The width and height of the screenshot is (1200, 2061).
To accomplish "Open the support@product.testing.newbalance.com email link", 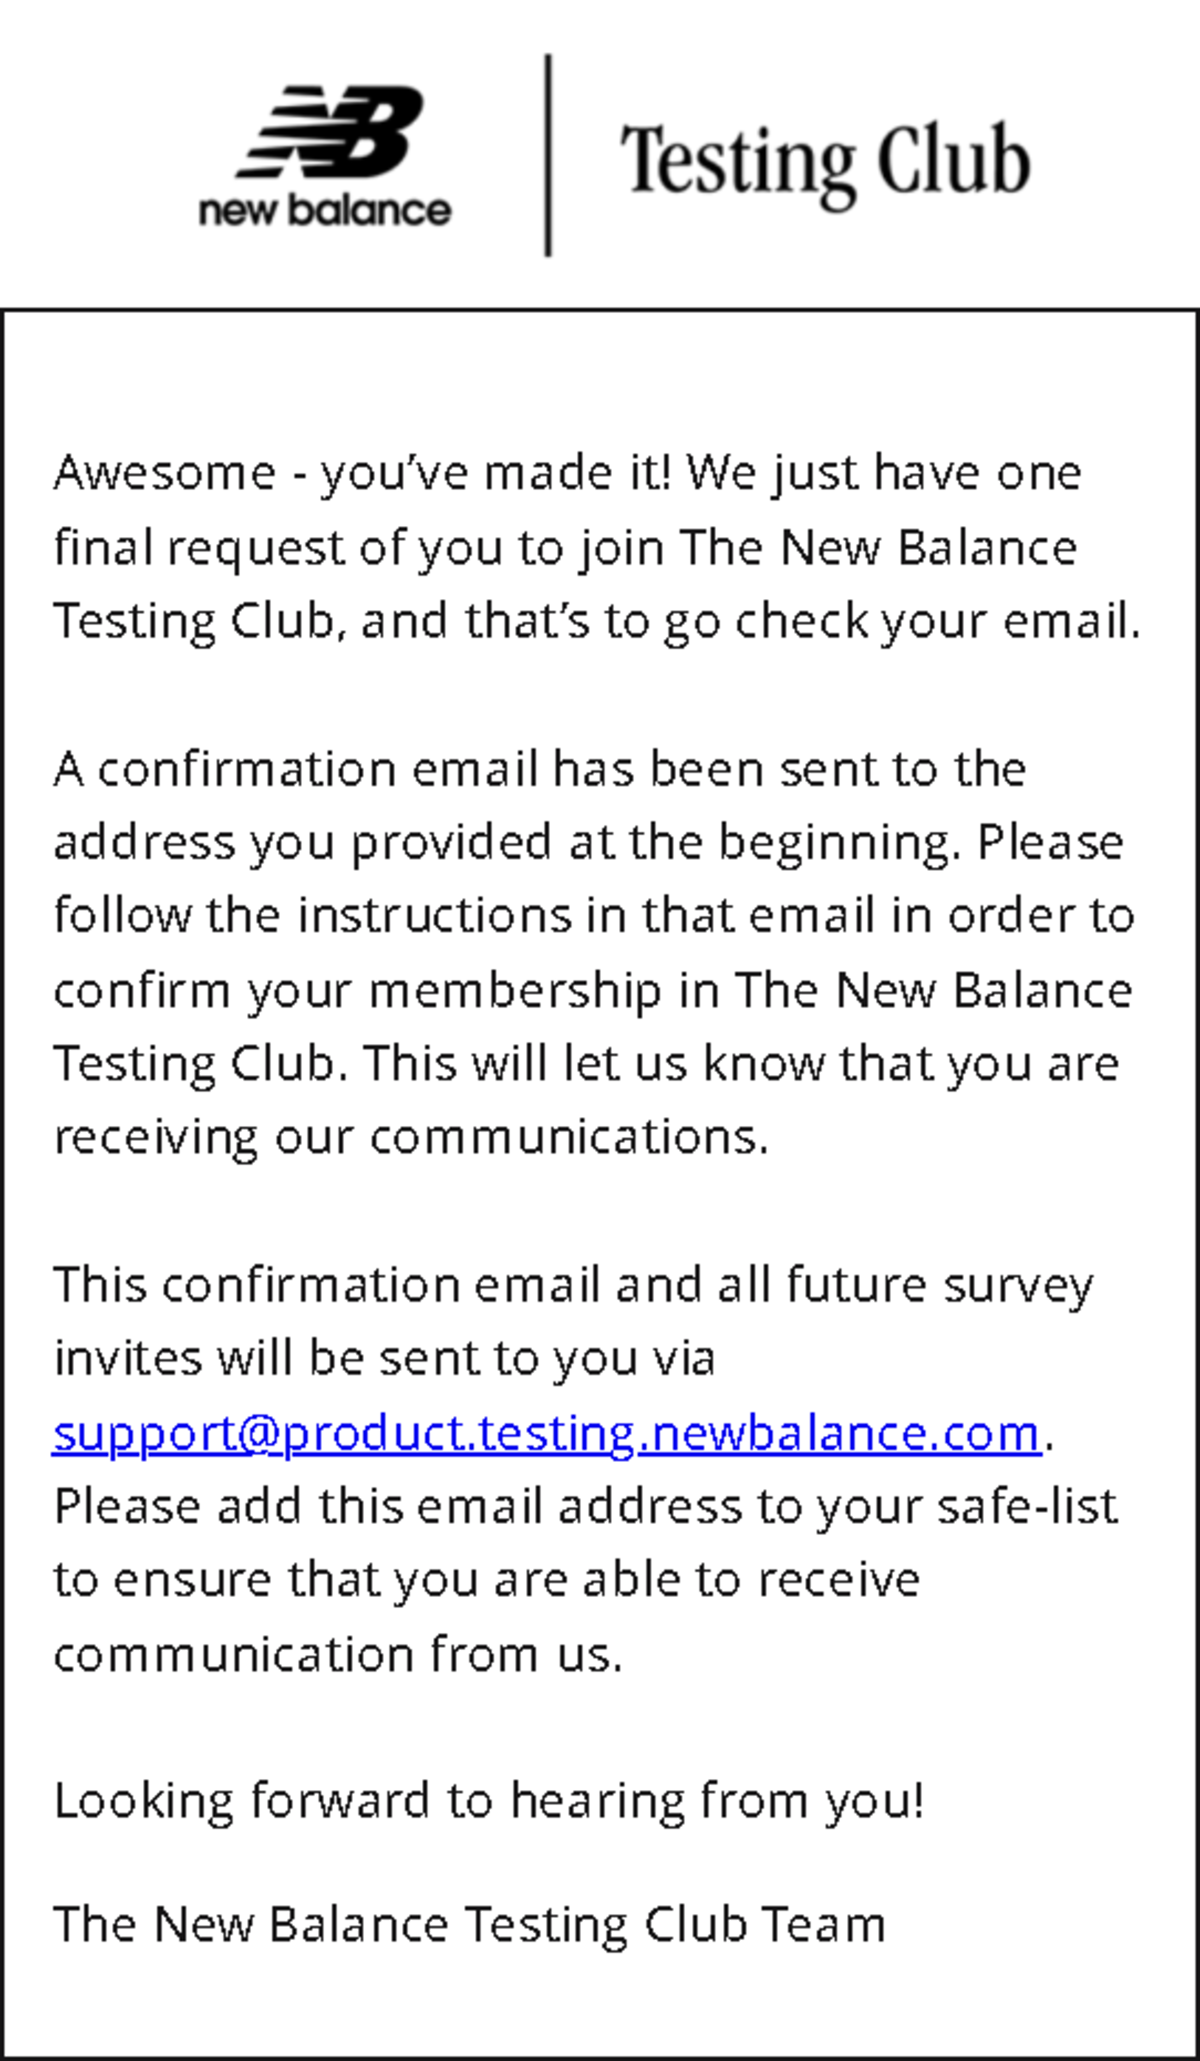I will pos(546,1433).
